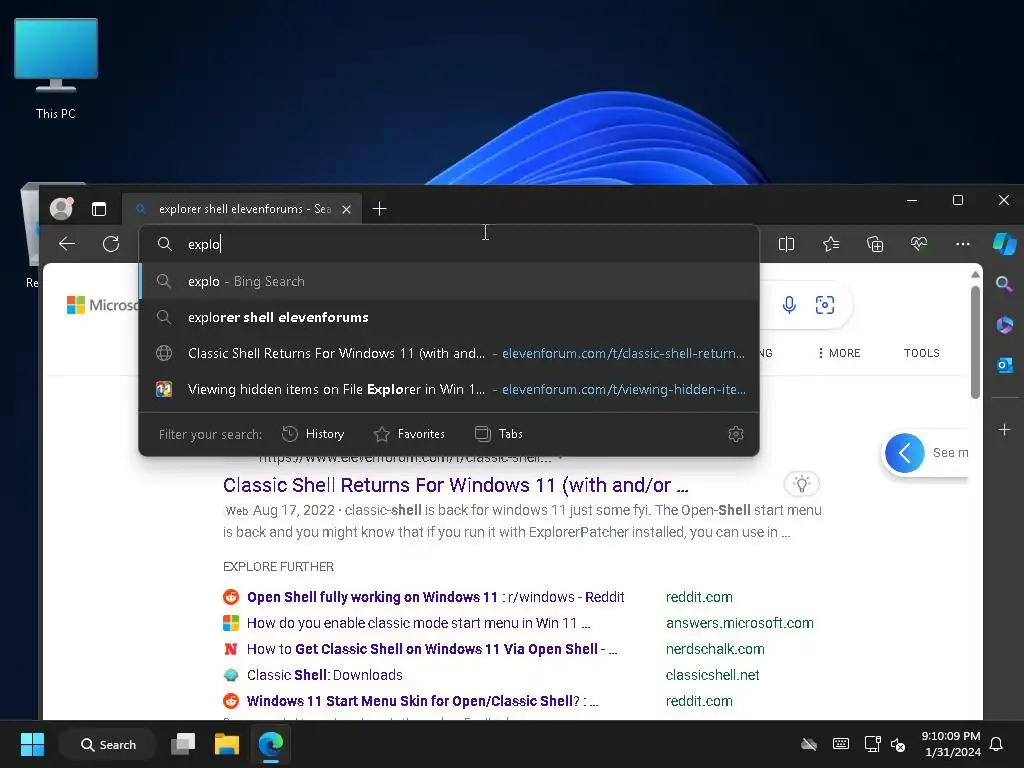Open Settings and more ellipsis menu
1024x768 pixels.
click(x=963, y=244)
